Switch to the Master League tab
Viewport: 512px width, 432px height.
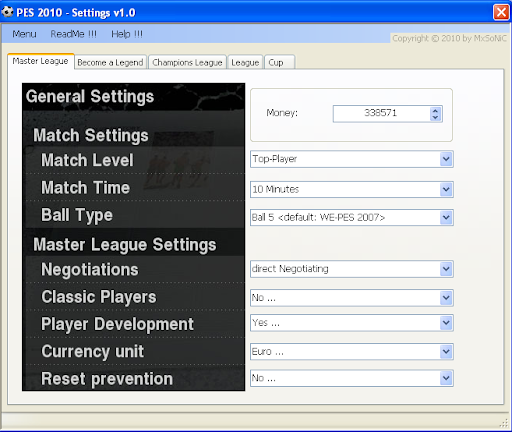[x=40, y=61]
